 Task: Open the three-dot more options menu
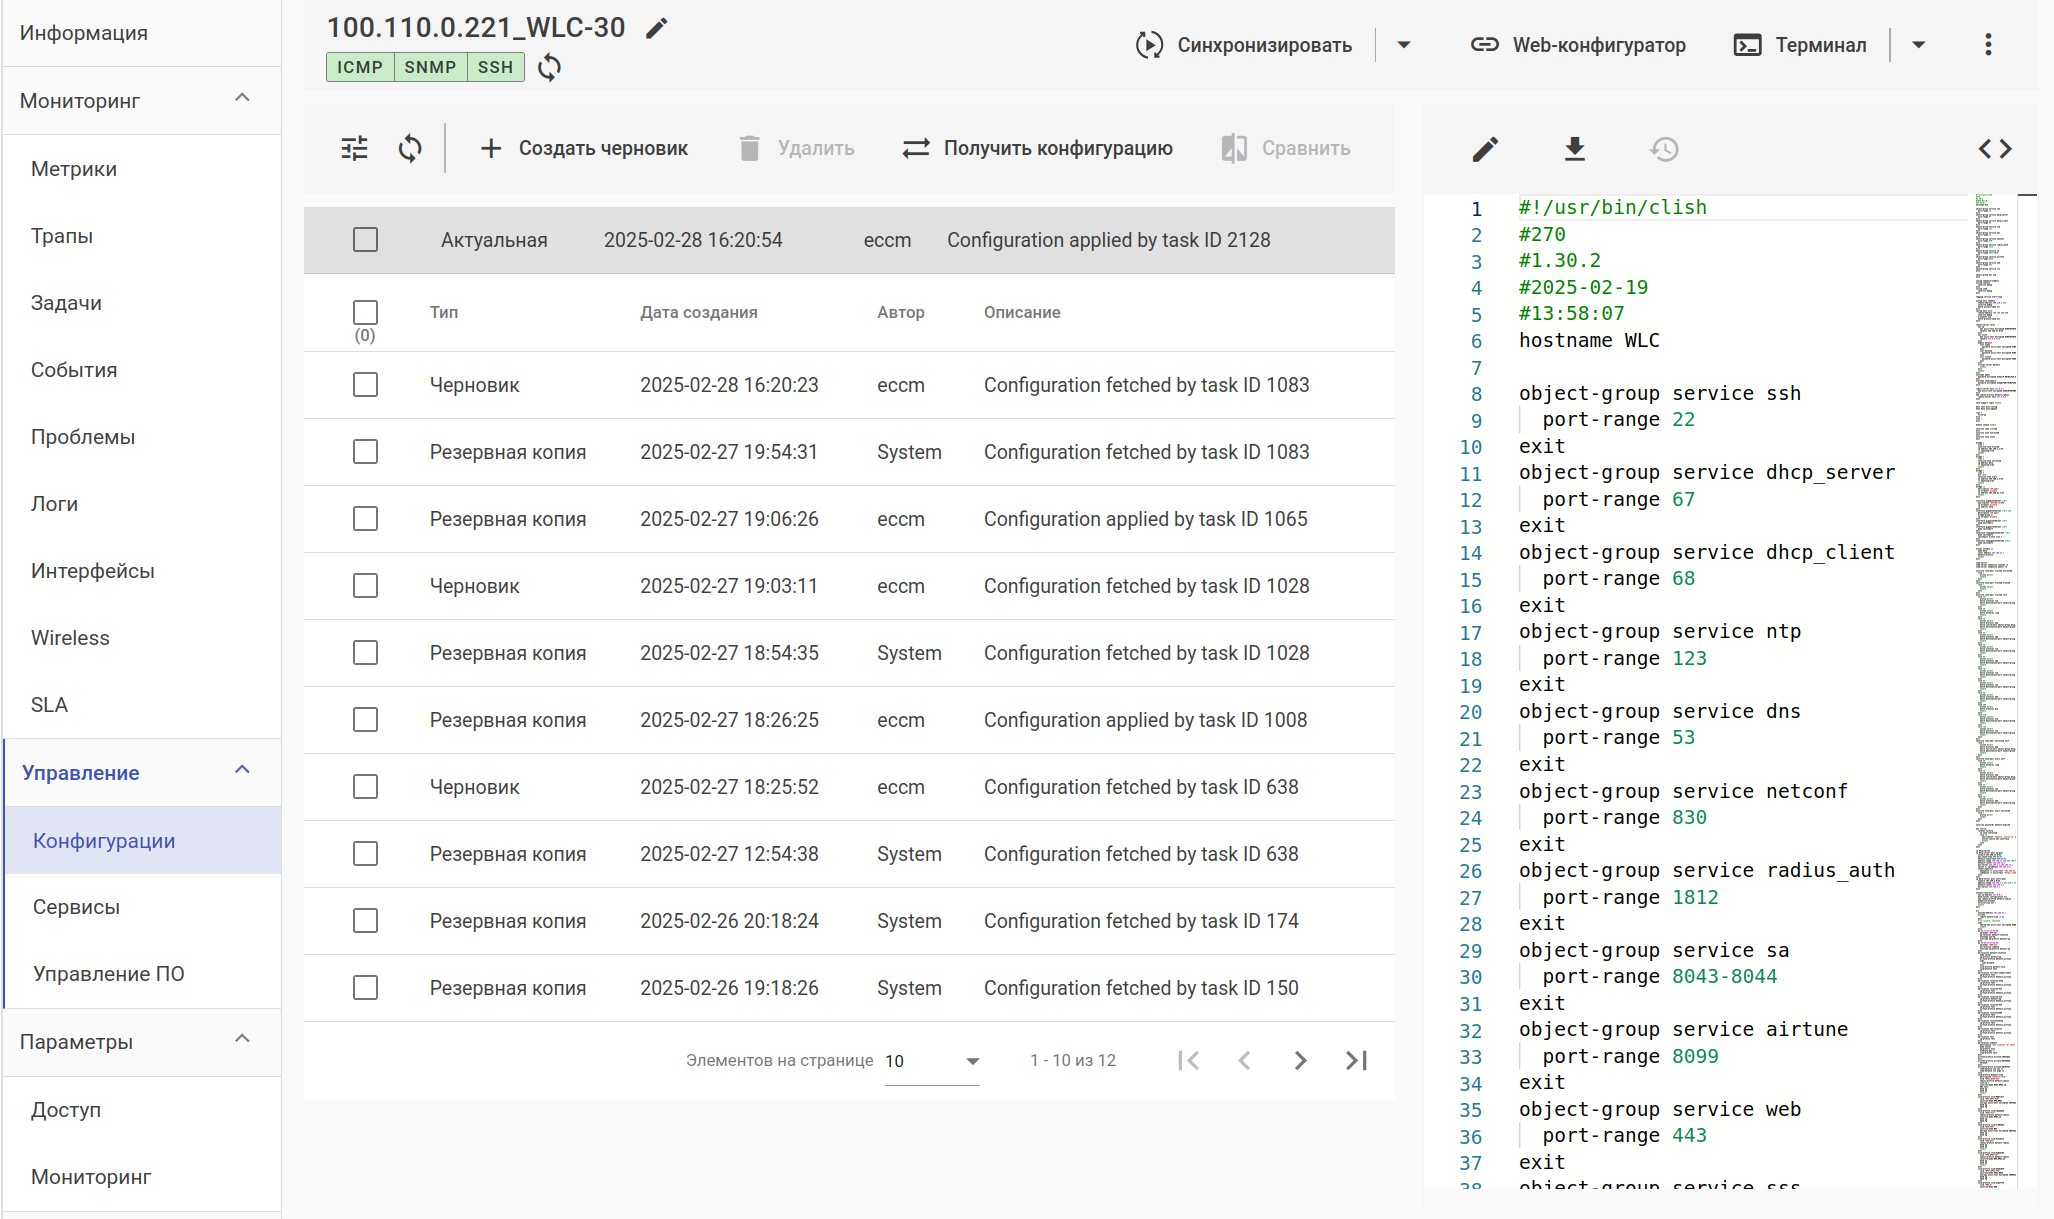coord(1988,44)
